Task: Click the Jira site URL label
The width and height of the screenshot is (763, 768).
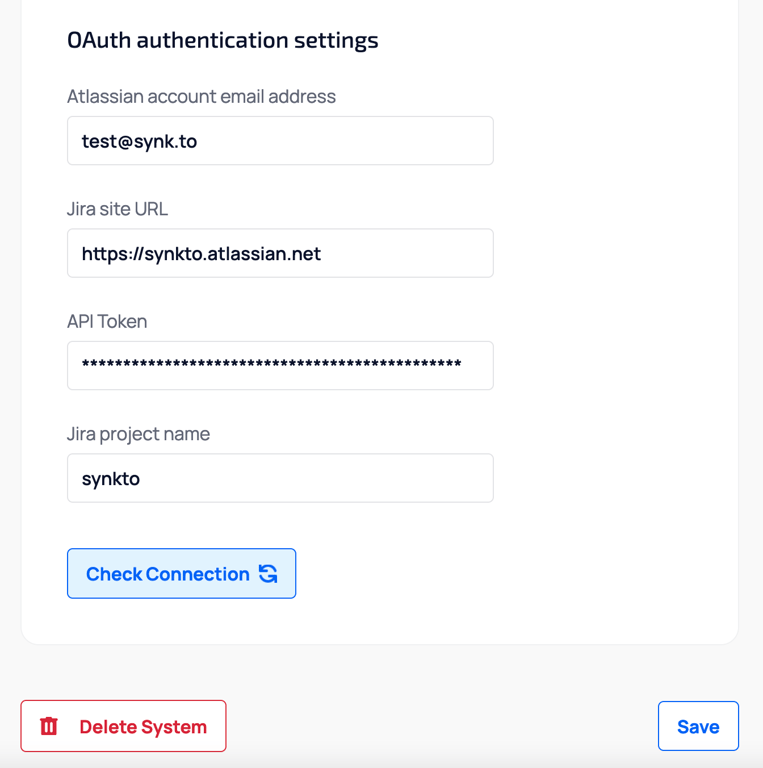Action: coord(117,209)
